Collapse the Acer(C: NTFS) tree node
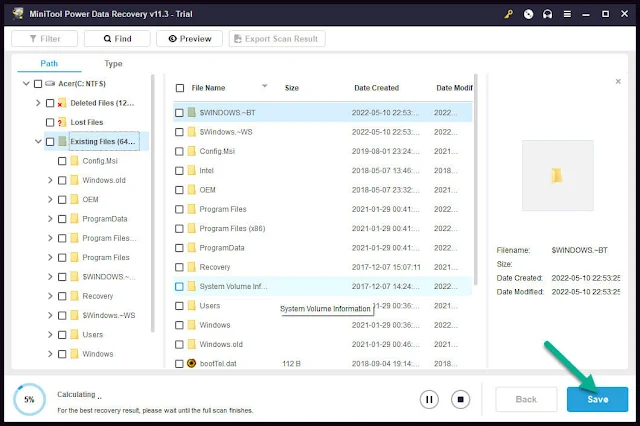The width and height of the screenshot is (640, 426). pyautogui.click(x=26, y=83)
